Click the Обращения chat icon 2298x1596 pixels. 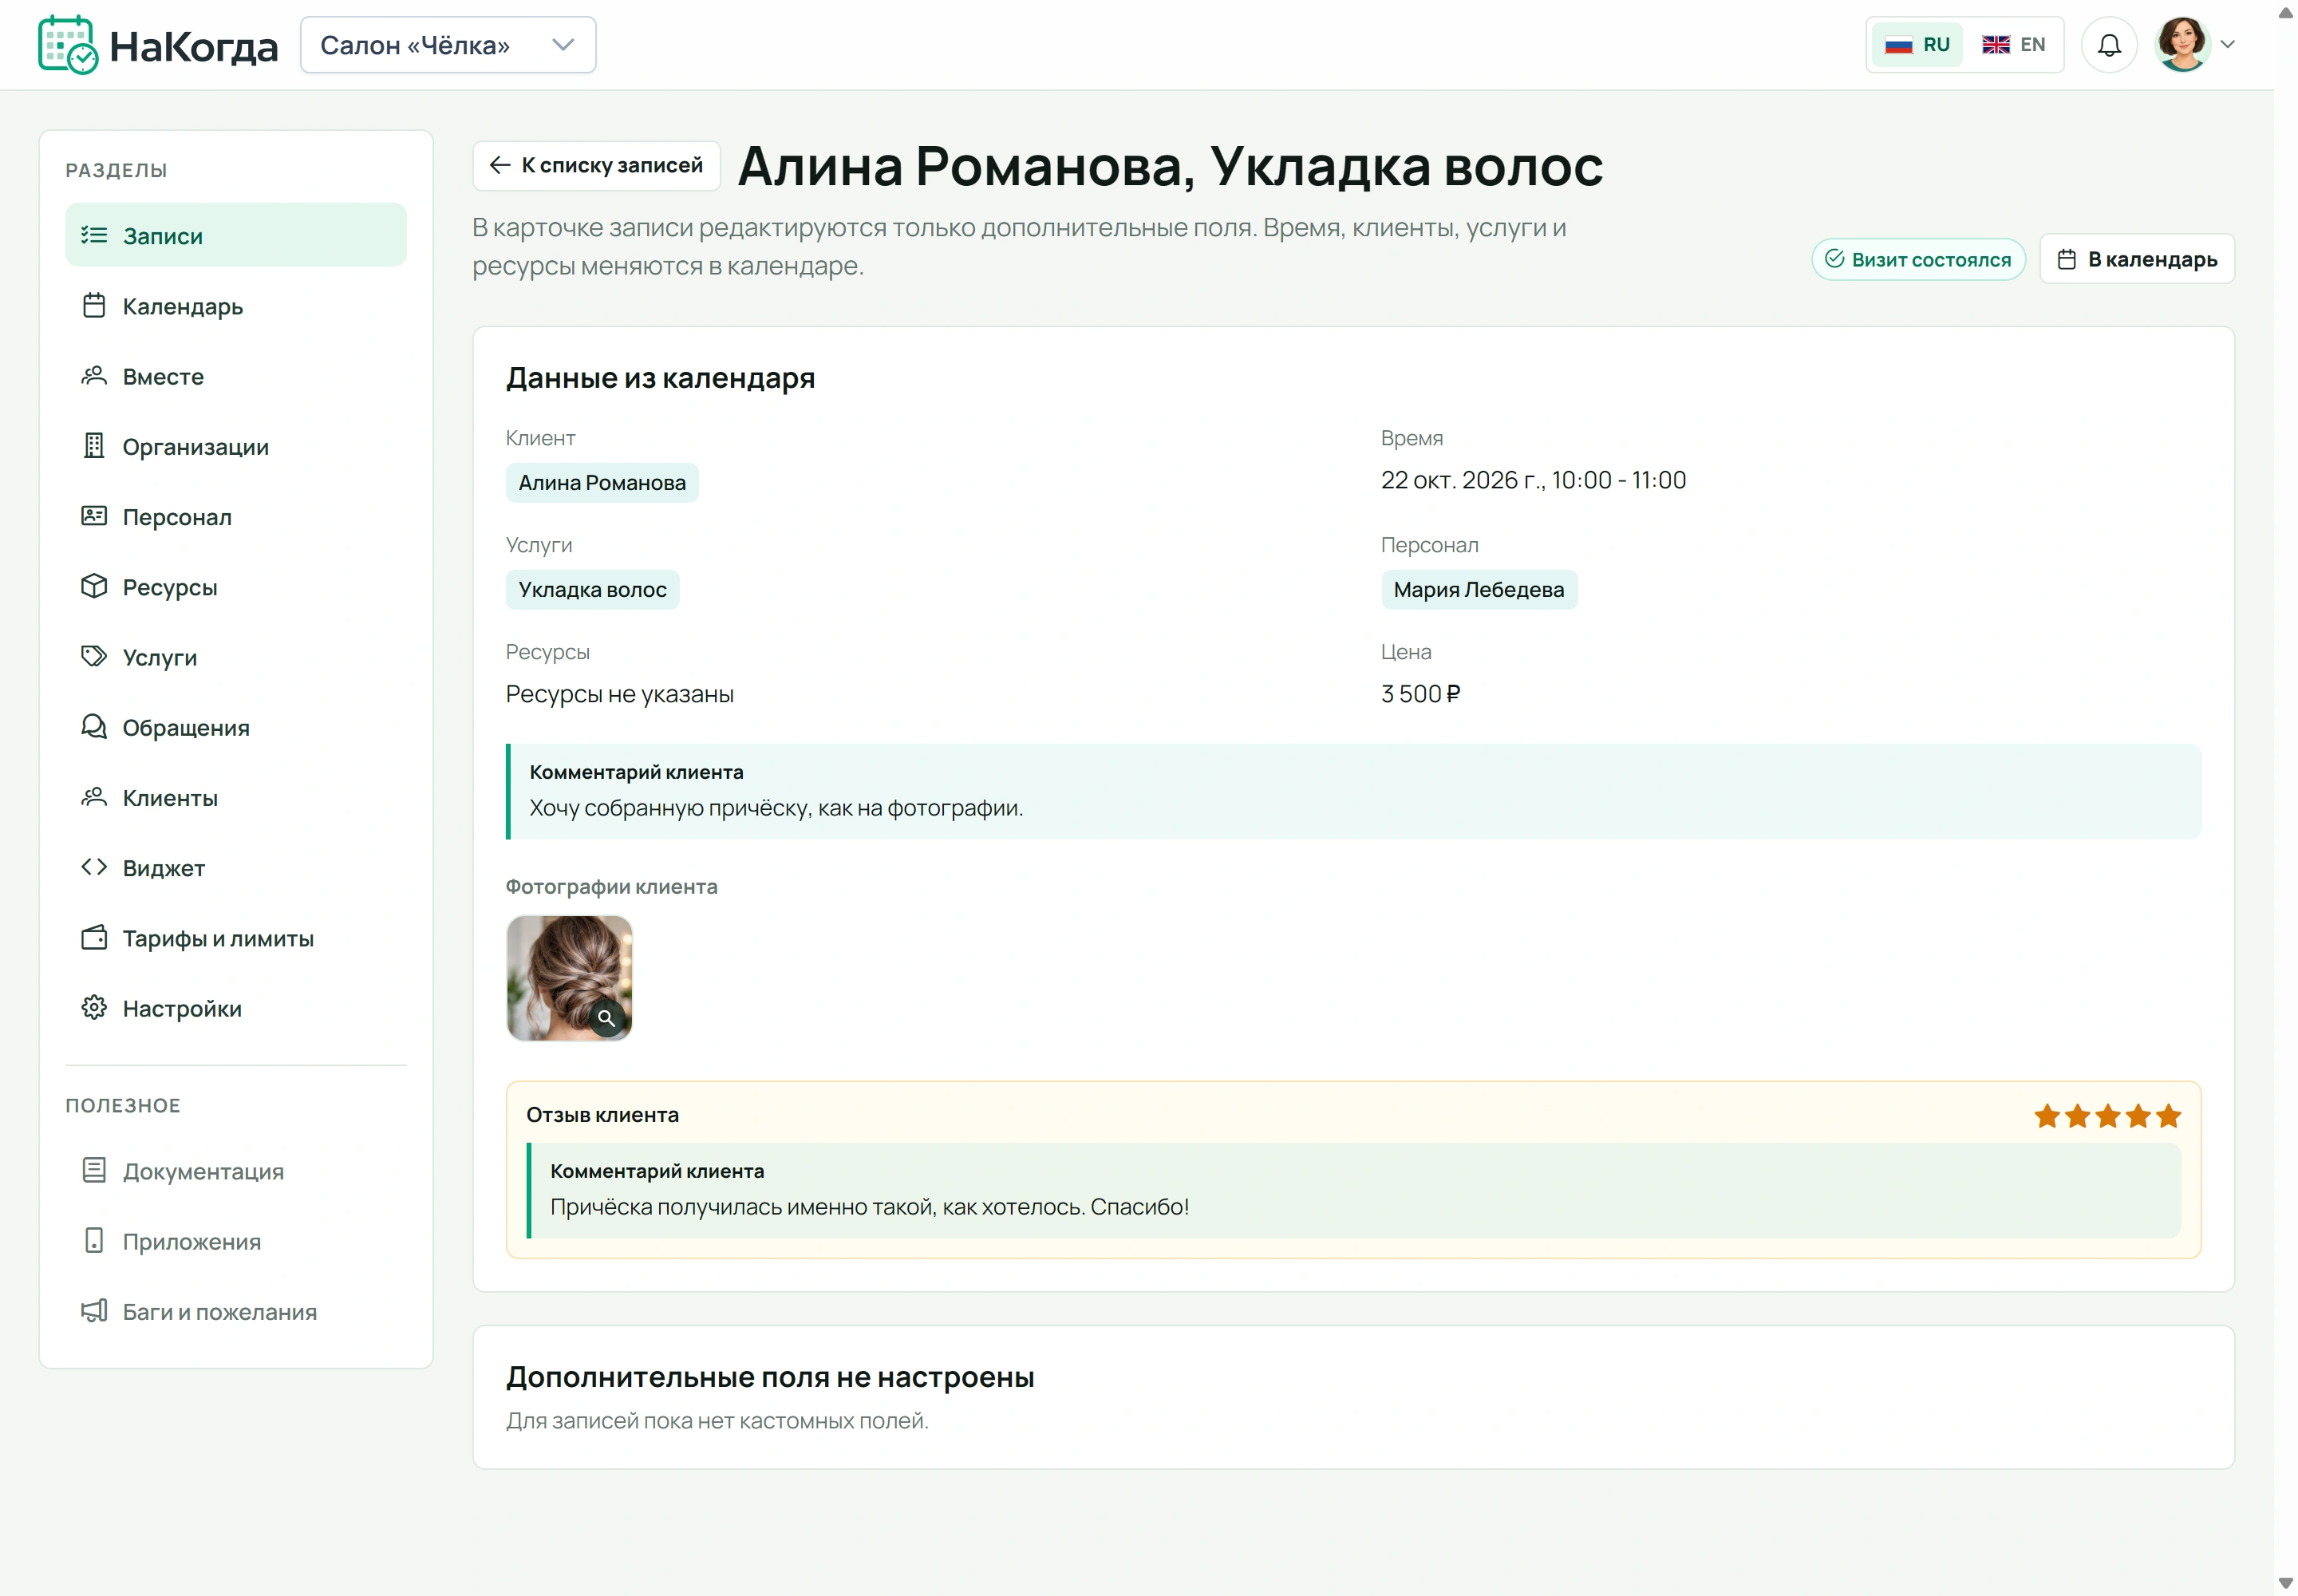tap(94, 727)
